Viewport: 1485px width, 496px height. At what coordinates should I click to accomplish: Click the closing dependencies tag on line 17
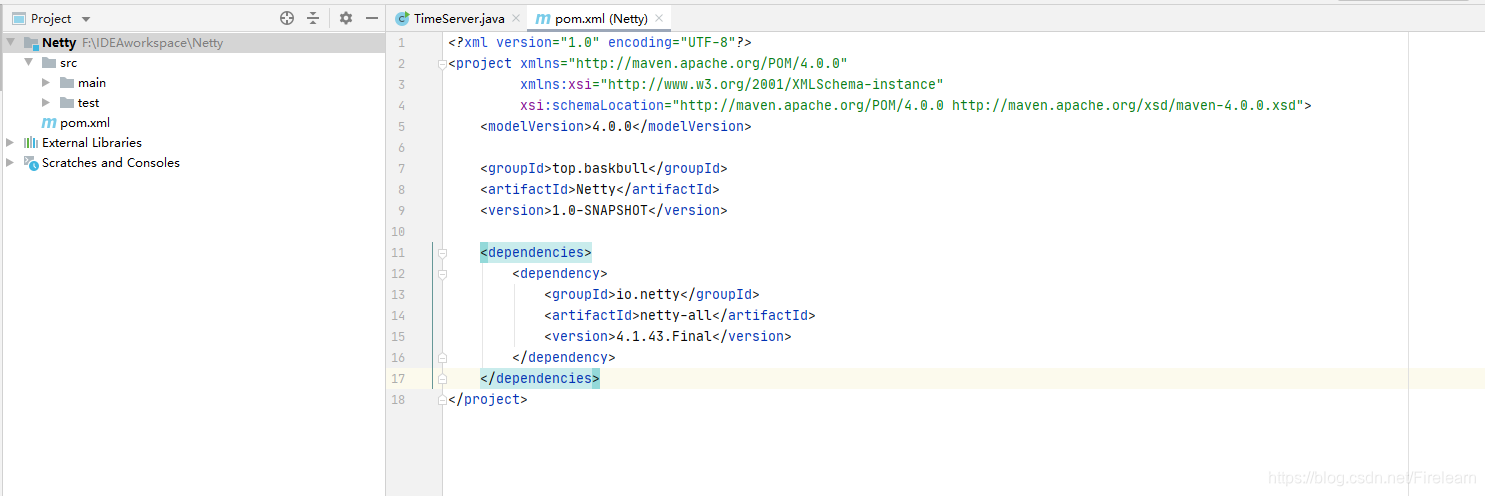click(540, 378)
